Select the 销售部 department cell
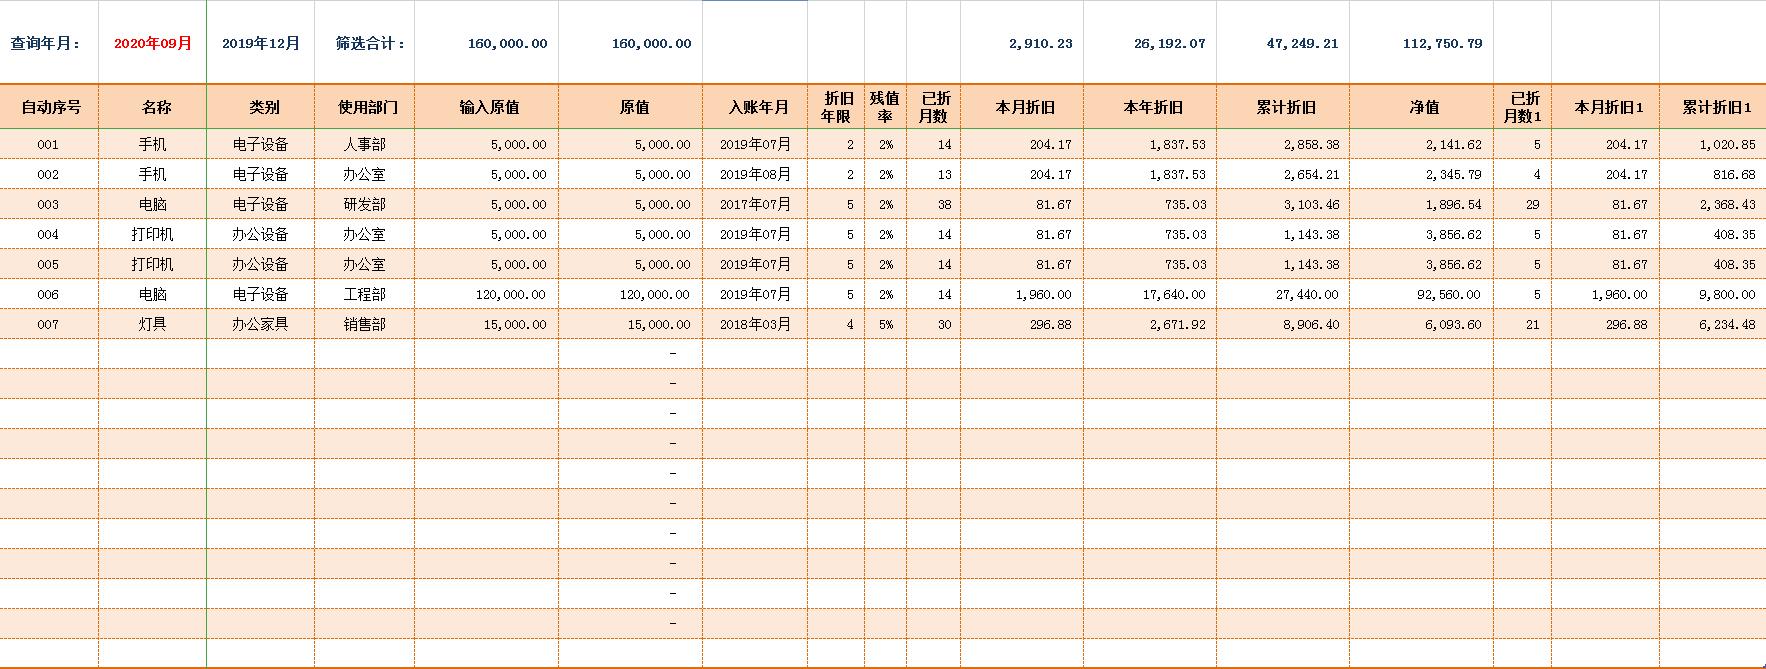 click(x=364, y=324)
